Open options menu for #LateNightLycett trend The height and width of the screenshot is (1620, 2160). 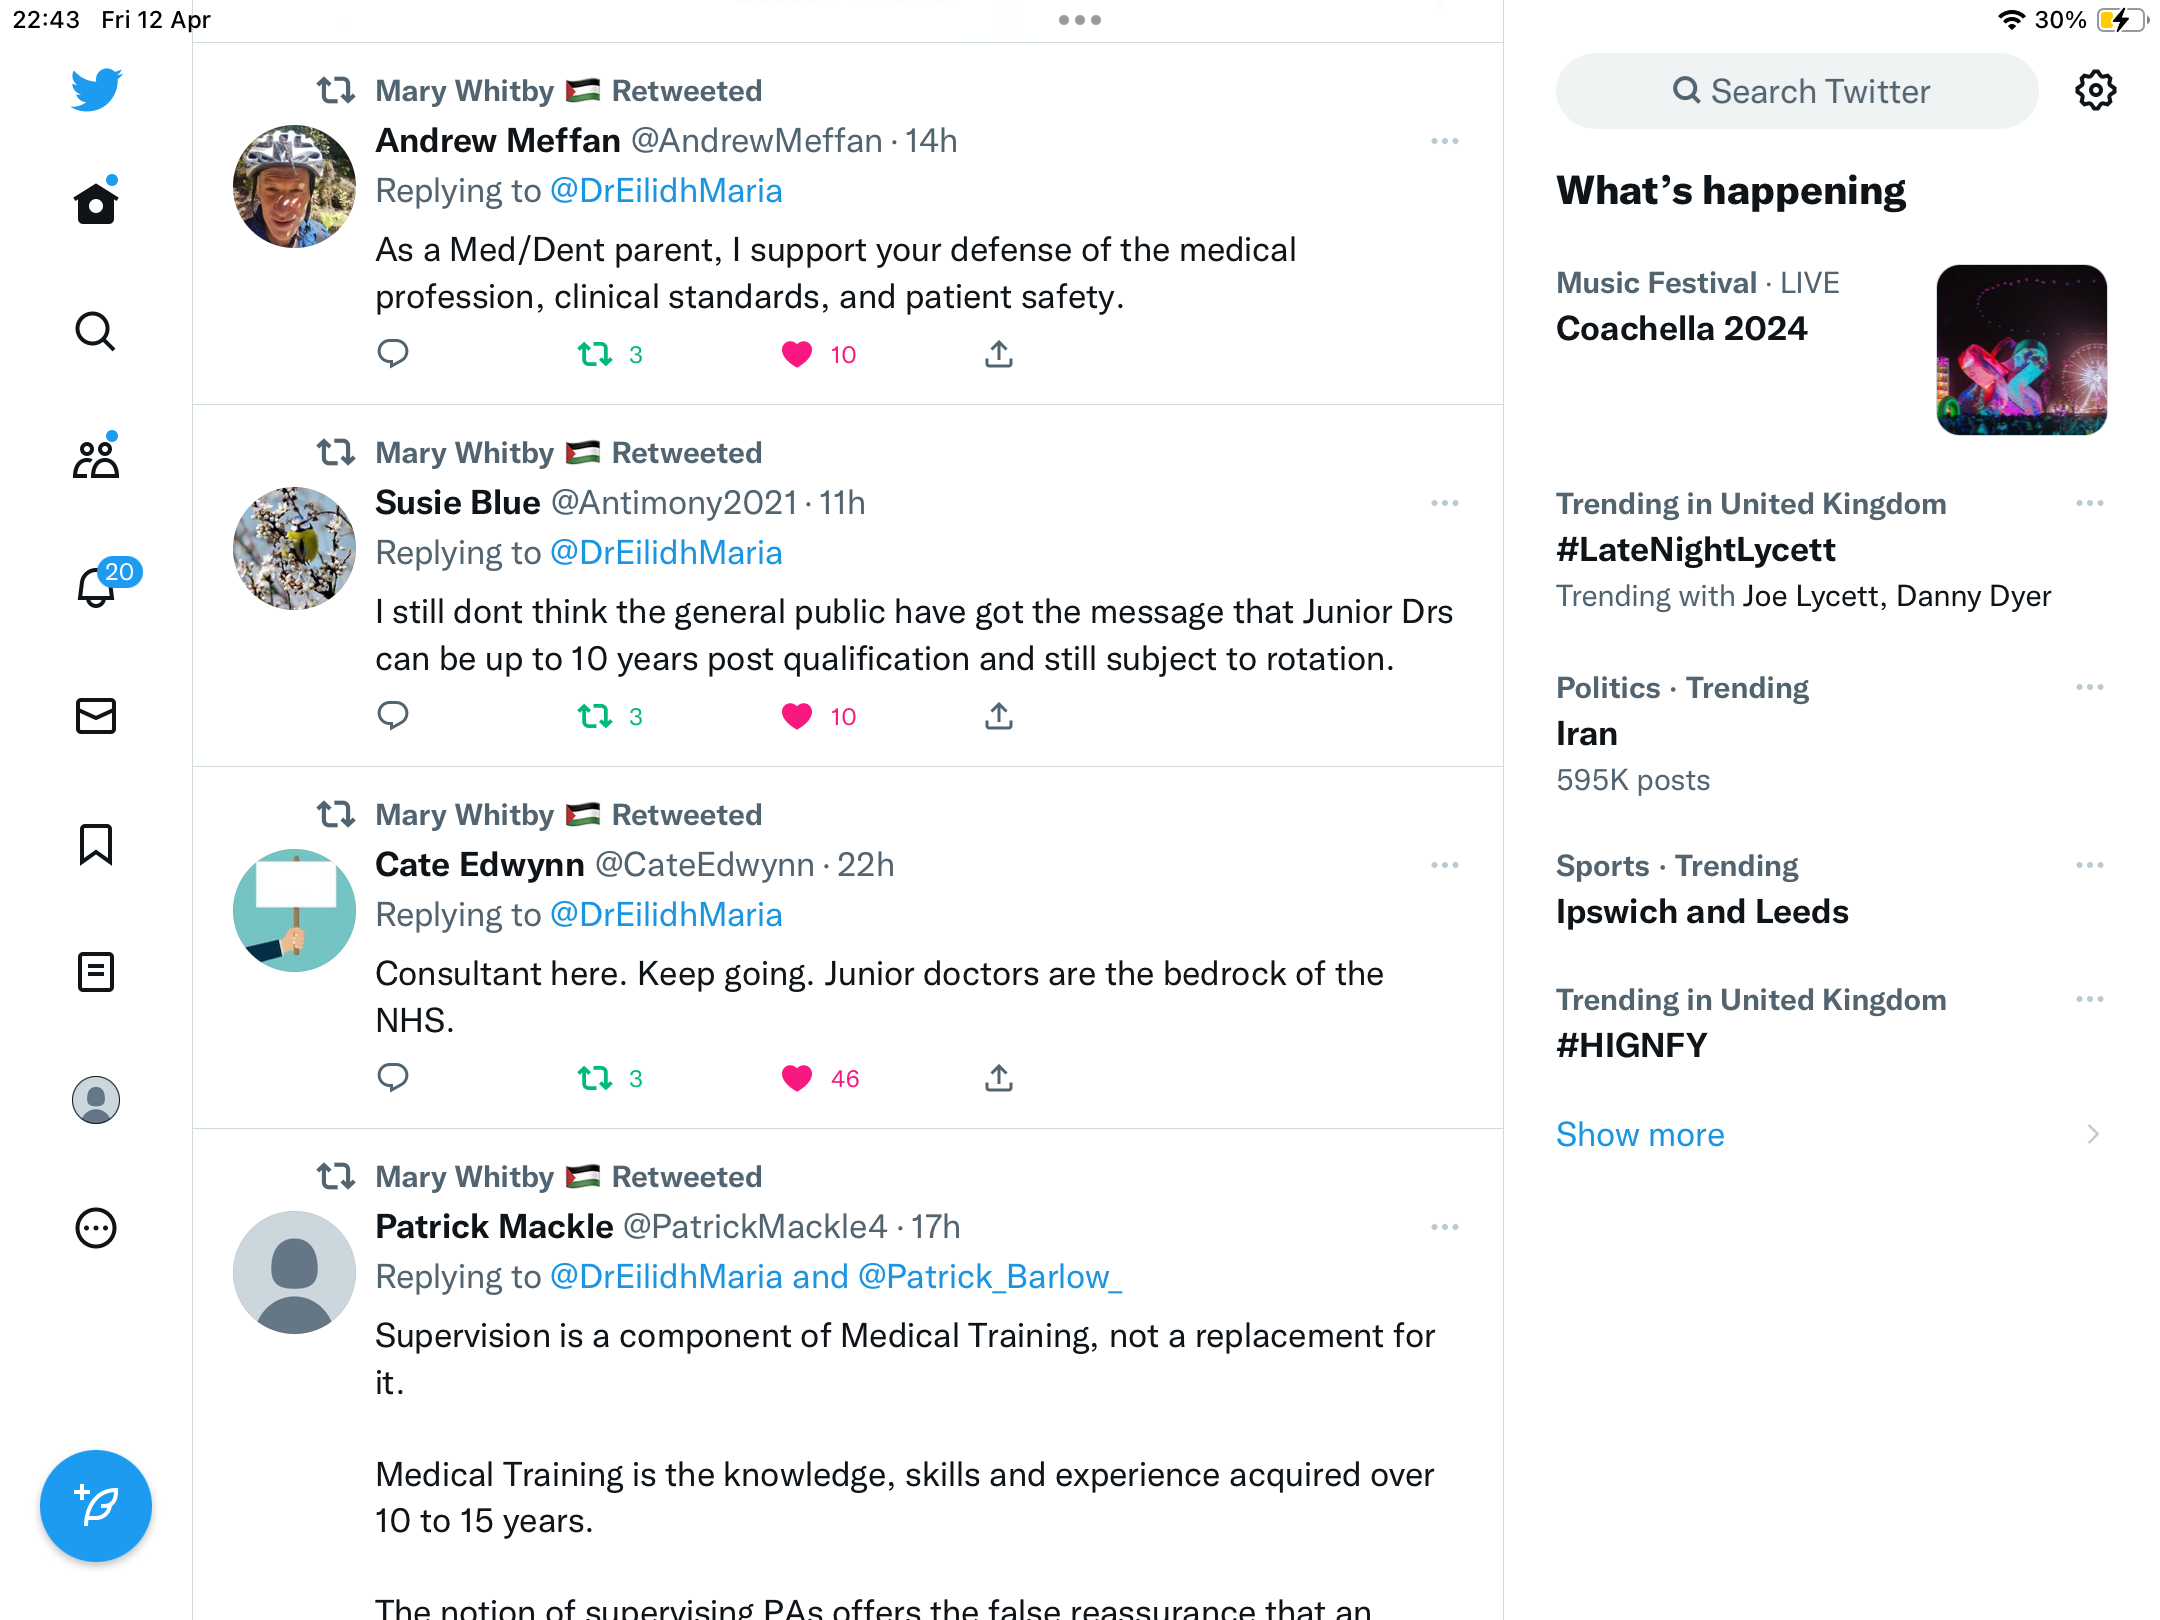2090,503
